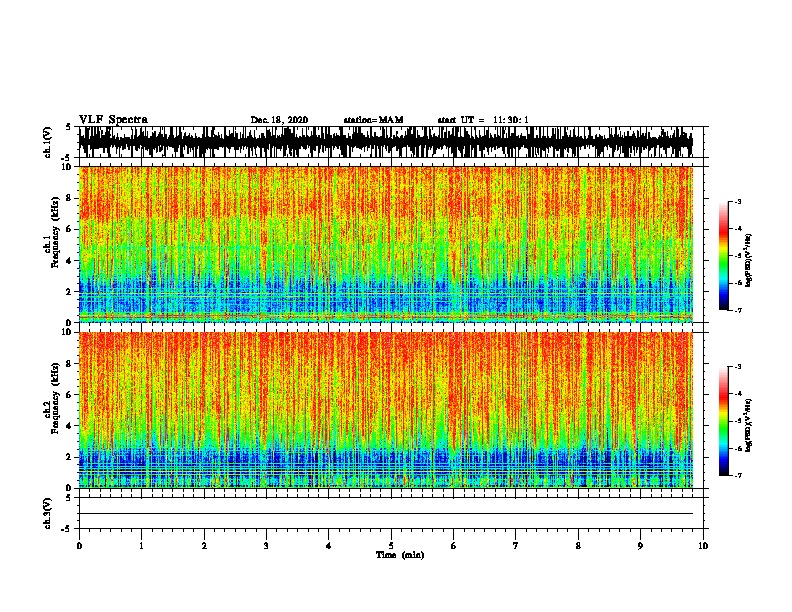The width and height of the screenshot is (792, 612).
Task: Click time tick label "6" on x-axis
Action: pos(454,546)
